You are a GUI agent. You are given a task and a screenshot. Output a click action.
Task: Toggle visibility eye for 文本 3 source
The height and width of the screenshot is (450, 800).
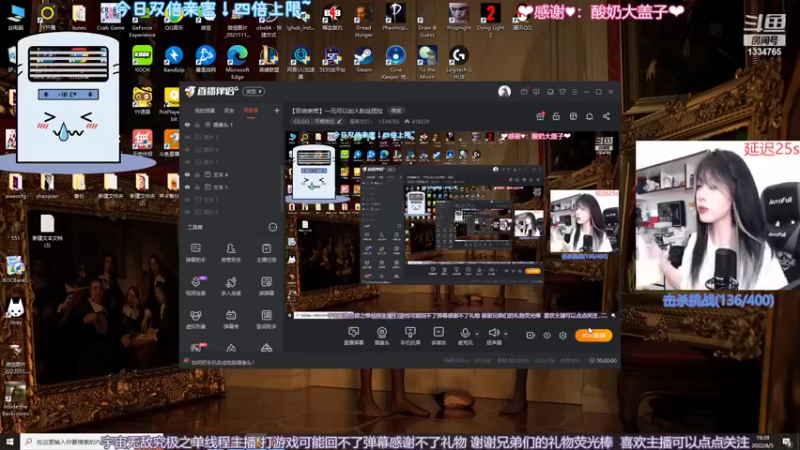(187, 199)
